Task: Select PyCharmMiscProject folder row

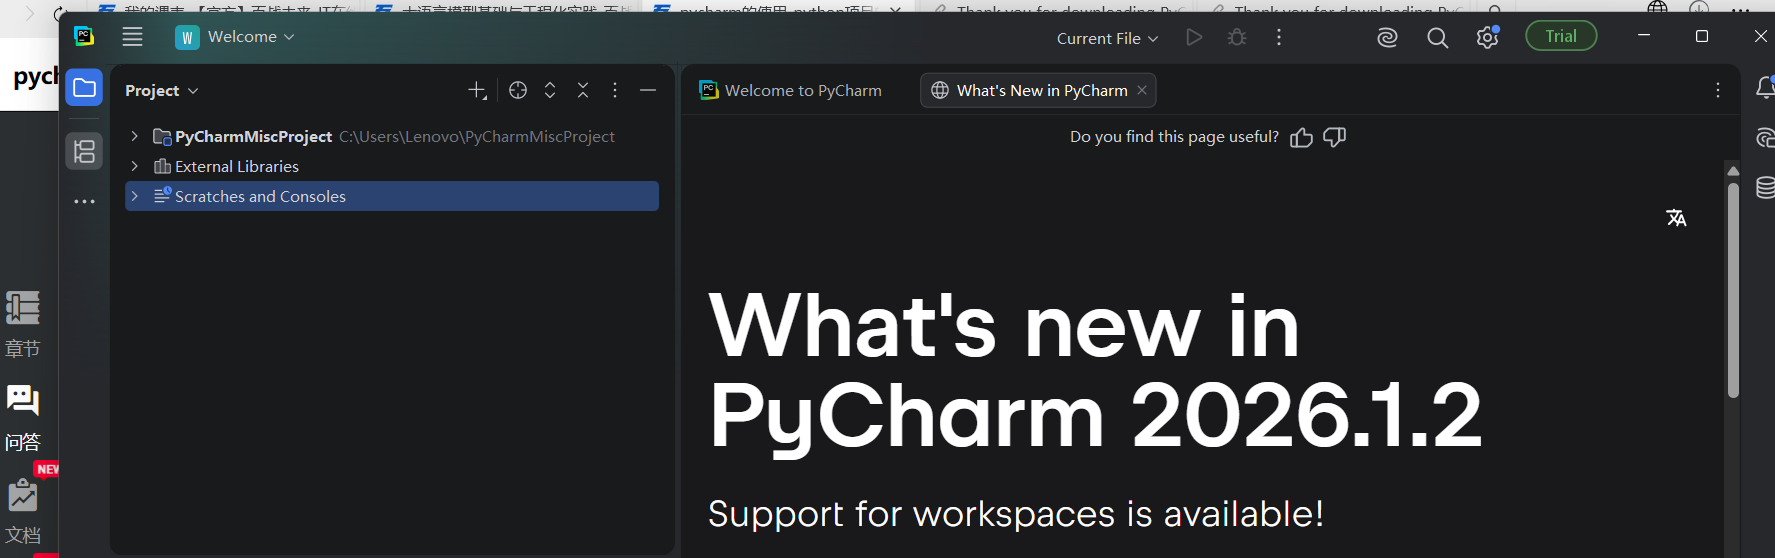Action: 392,136
